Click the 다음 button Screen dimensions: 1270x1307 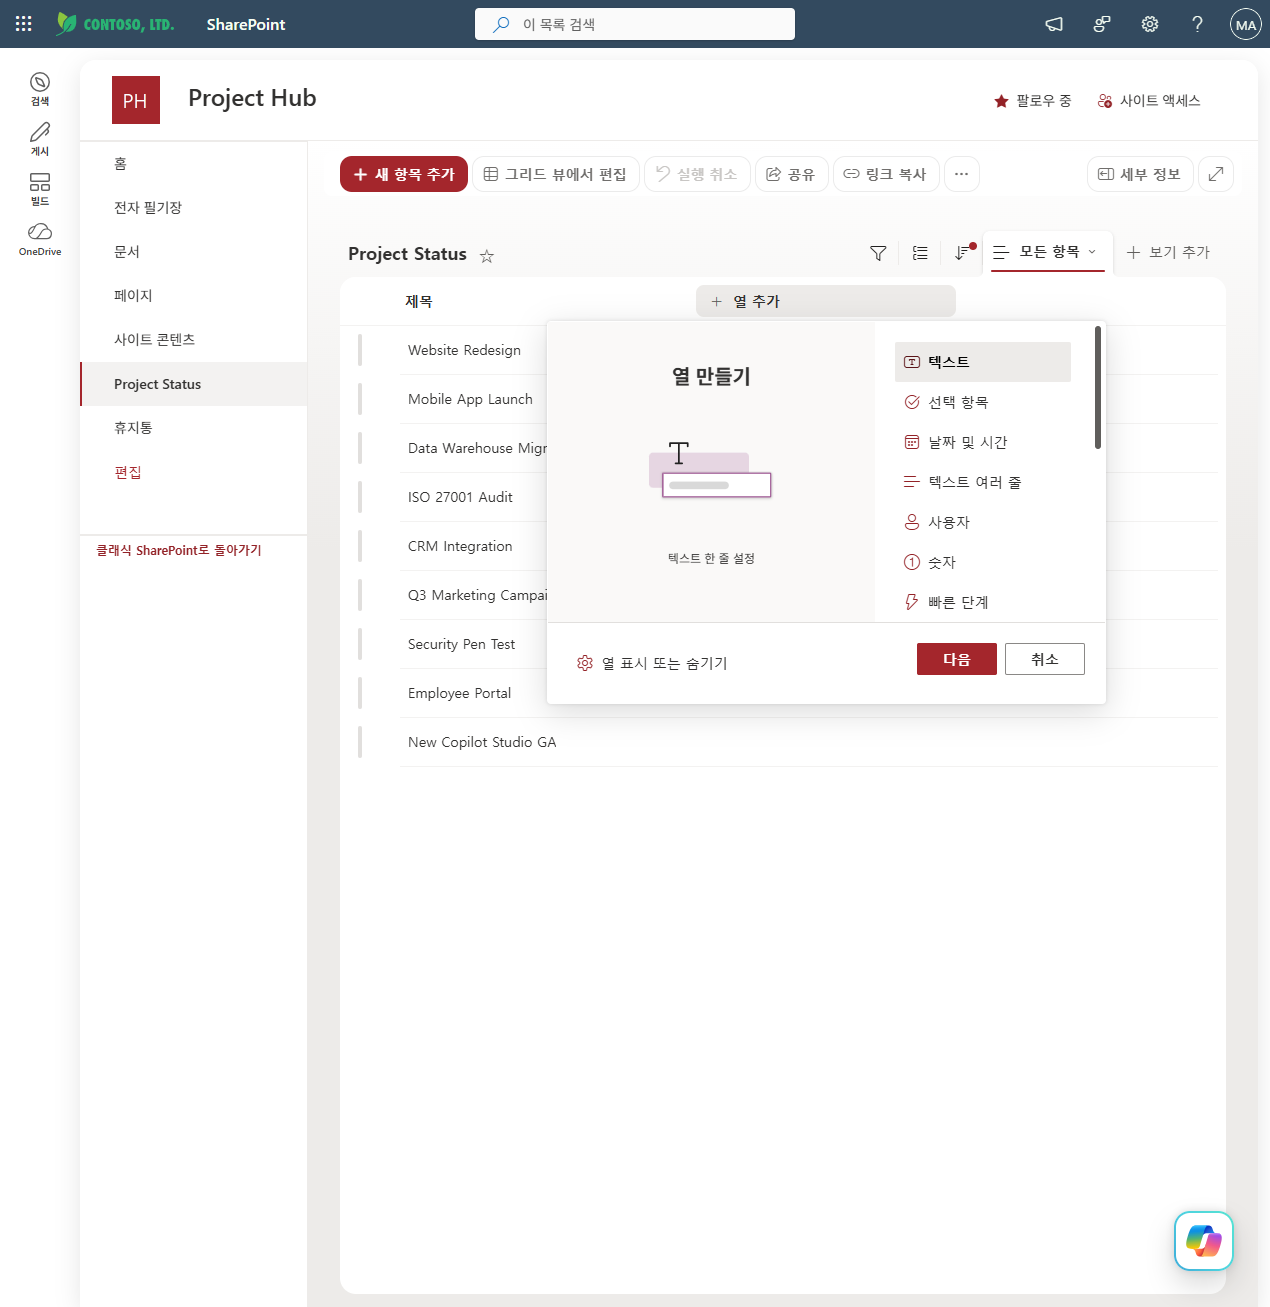tap(957, 659)
